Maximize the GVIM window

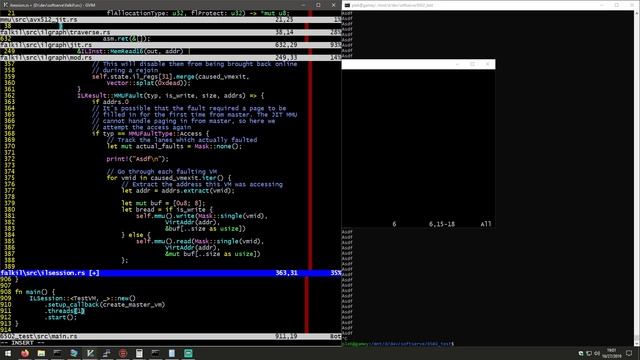[x=318, y=5]
